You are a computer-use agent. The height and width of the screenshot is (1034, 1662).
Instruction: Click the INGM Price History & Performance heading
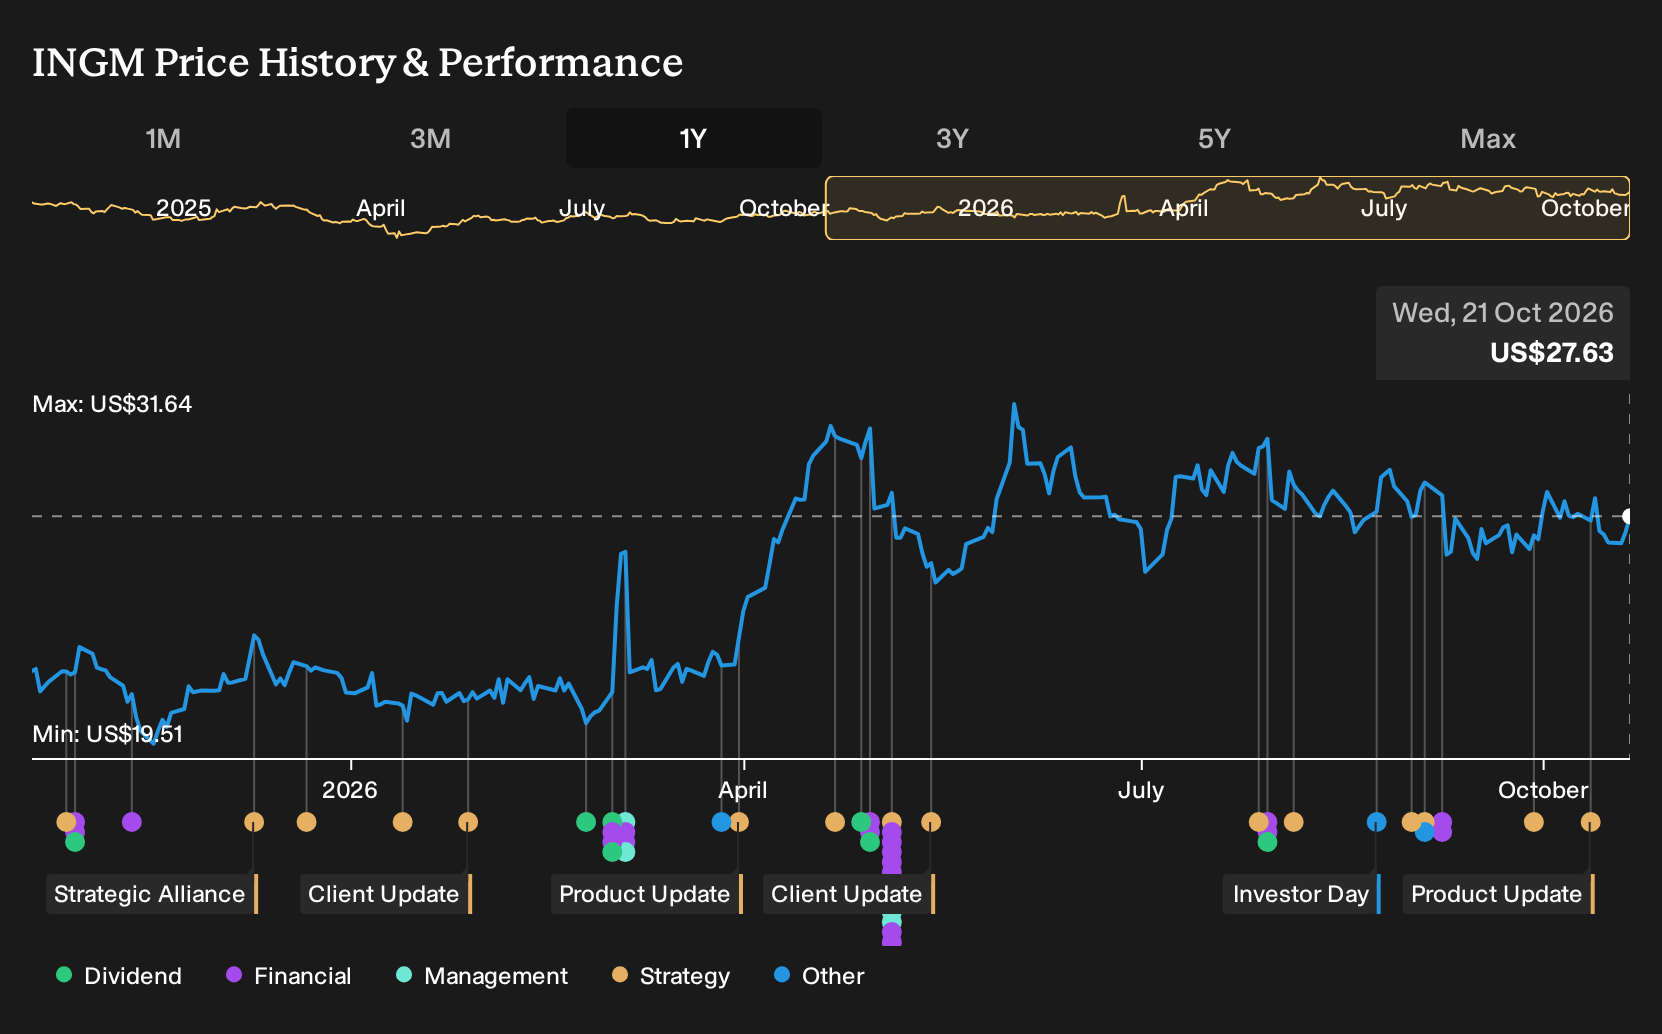357,63
